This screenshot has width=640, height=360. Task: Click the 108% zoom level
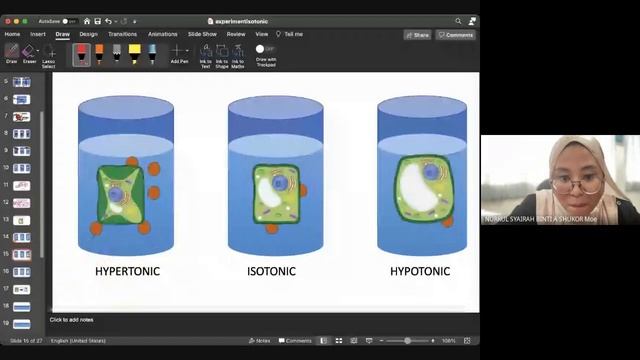click(x=449, y=340)
